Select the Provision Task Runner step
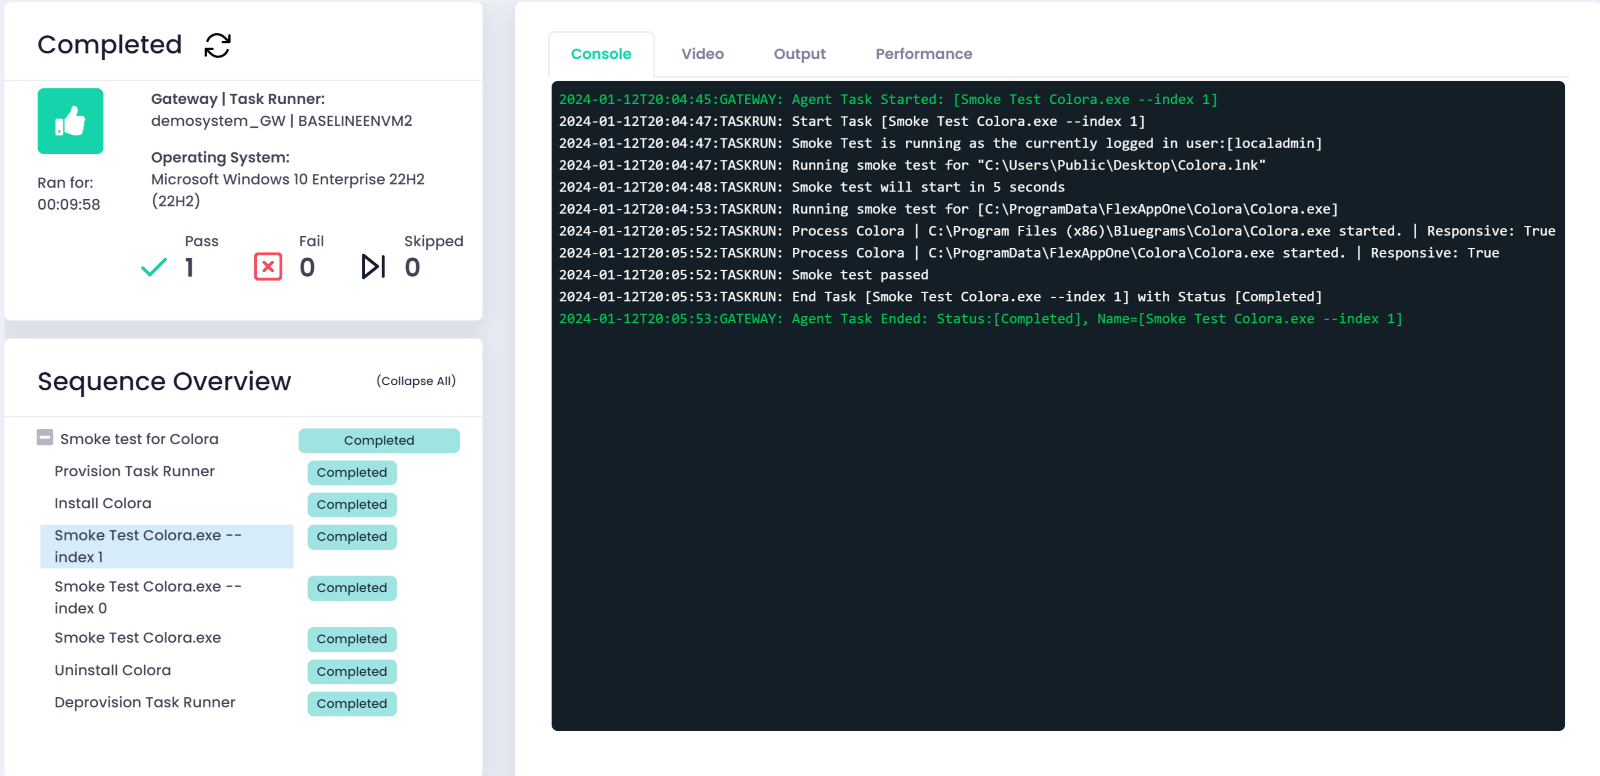Image resolution: width=1600 pixels, height=776 pixels. click(135, 471)
